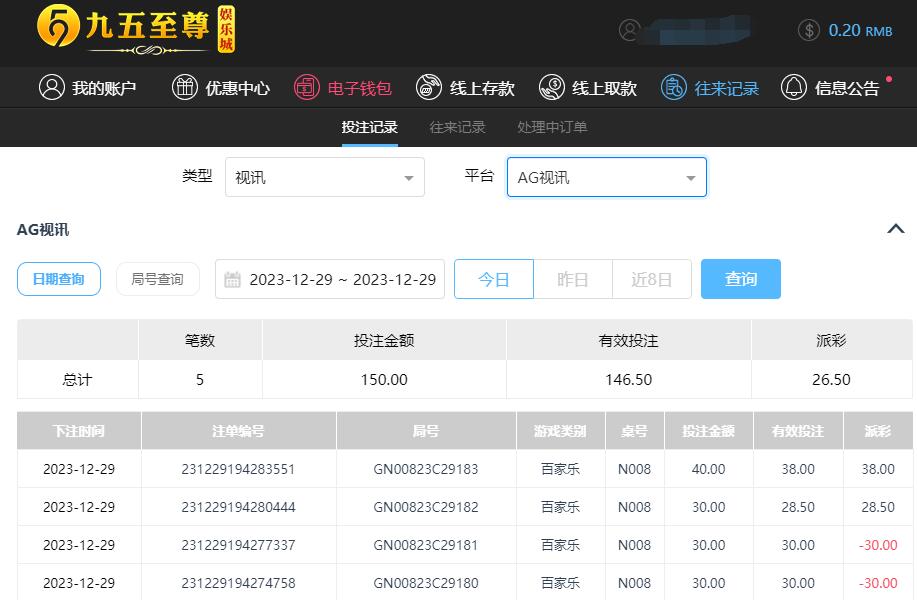This screenshot has height=600, width=917.
Task: Click the blue 查询 button
Action: point(740,279)
